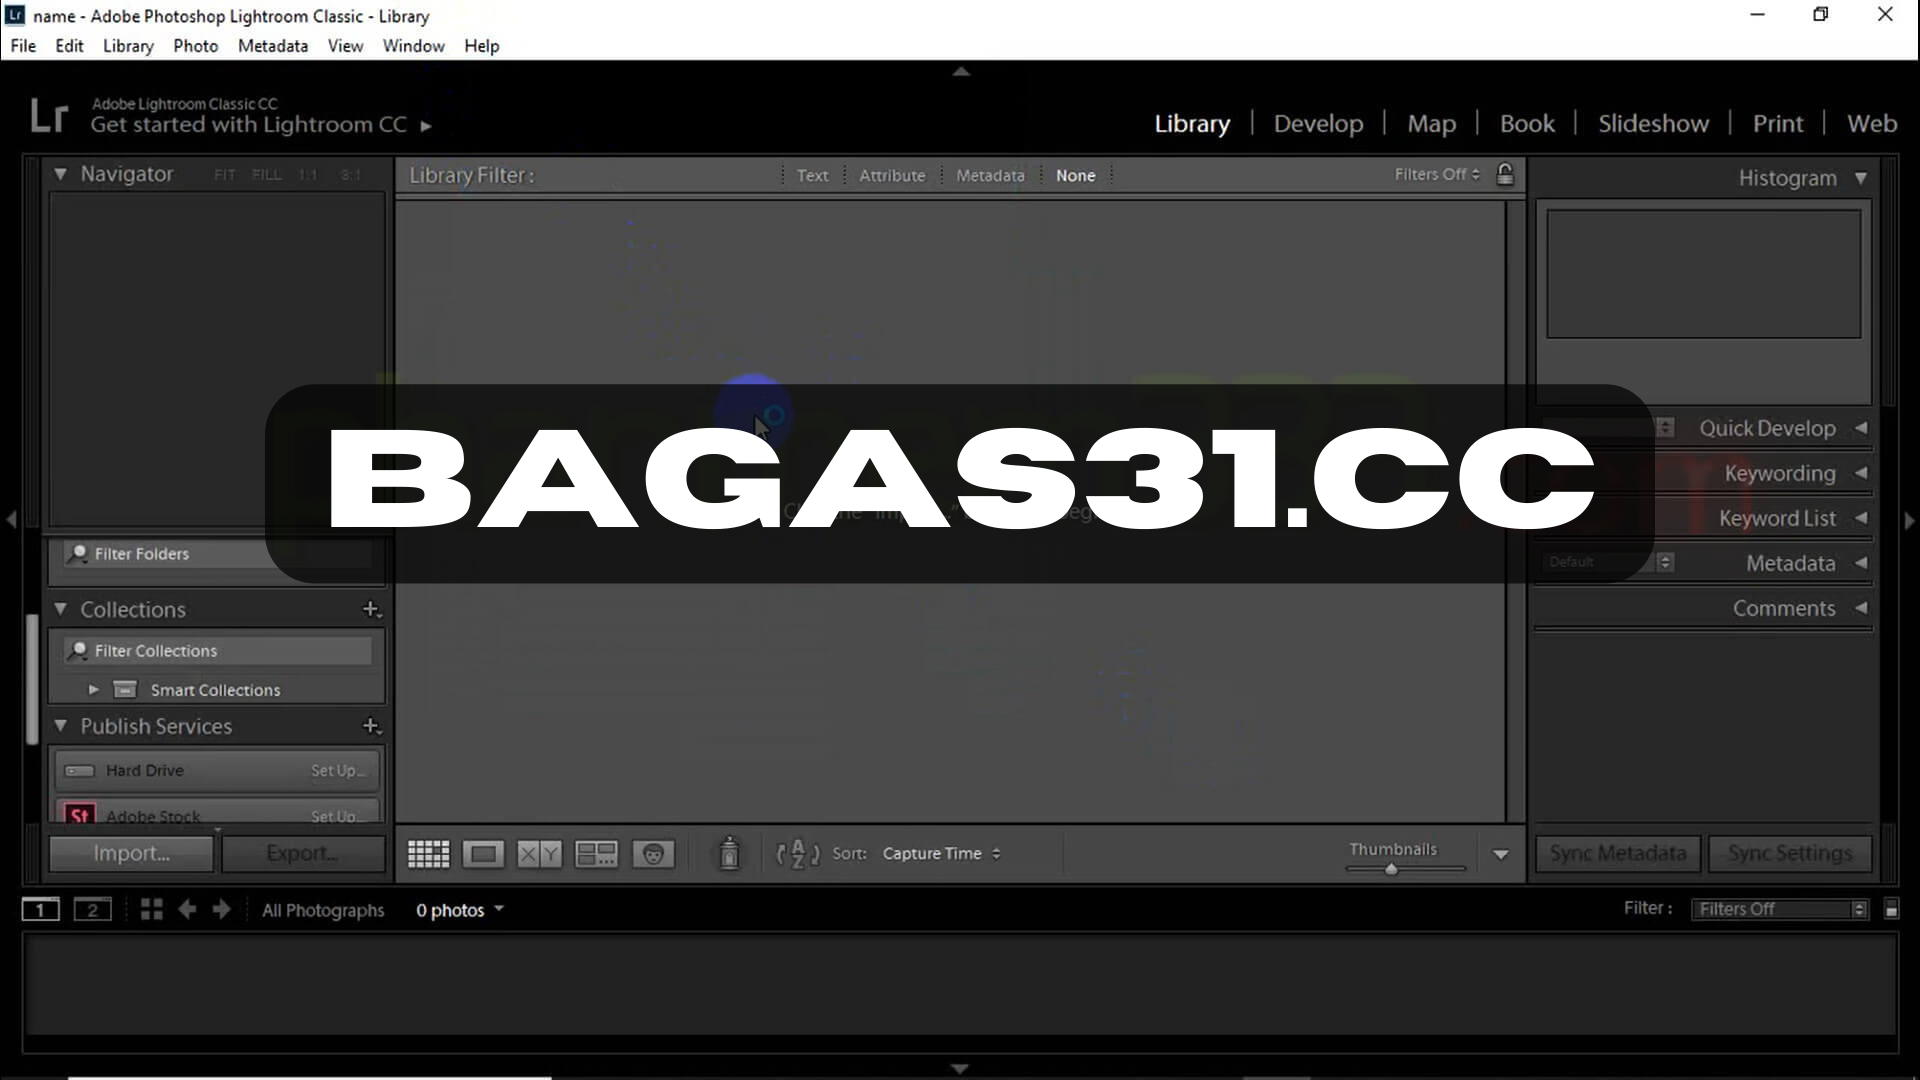Show main window button 1

tap(41, 909)
